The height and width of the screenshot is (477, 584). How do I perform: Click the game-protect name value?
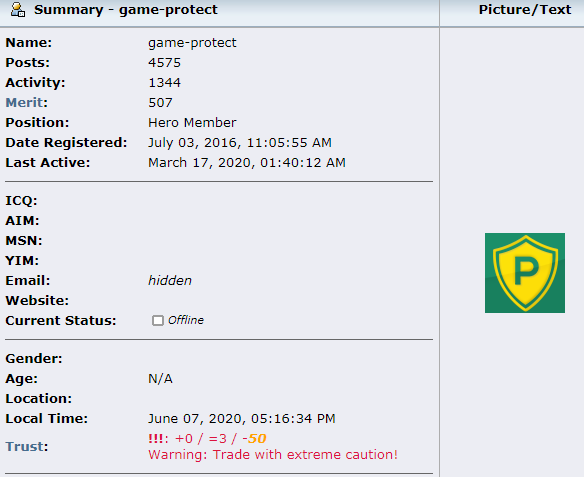(x=192, y=43)
